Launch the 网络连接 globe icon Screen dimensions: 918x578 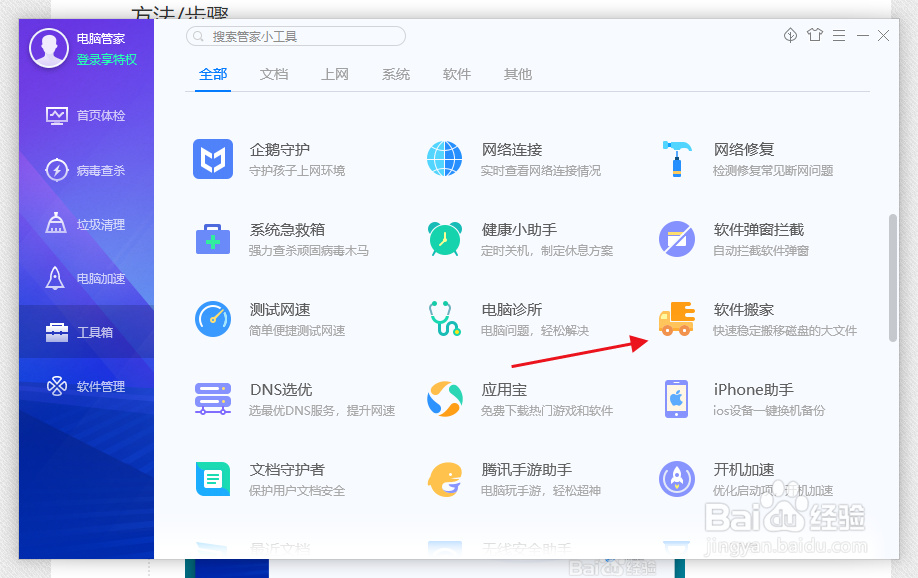point(444,159)
